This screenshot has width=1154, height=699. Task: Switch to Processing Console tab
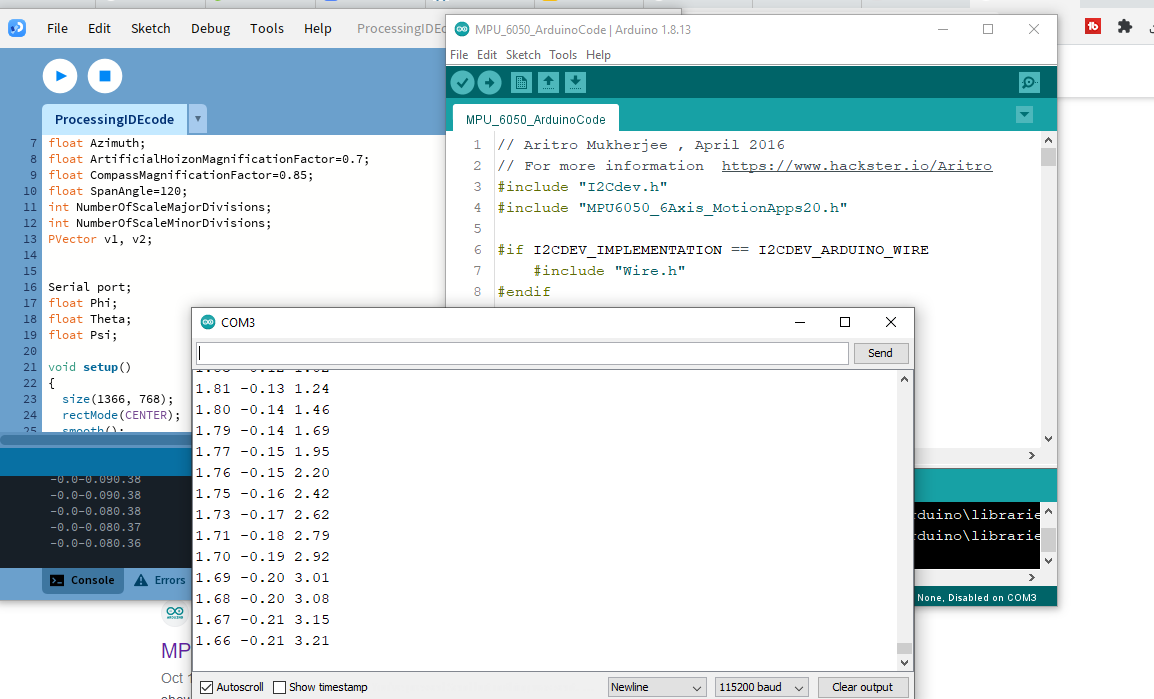point(82,580)
